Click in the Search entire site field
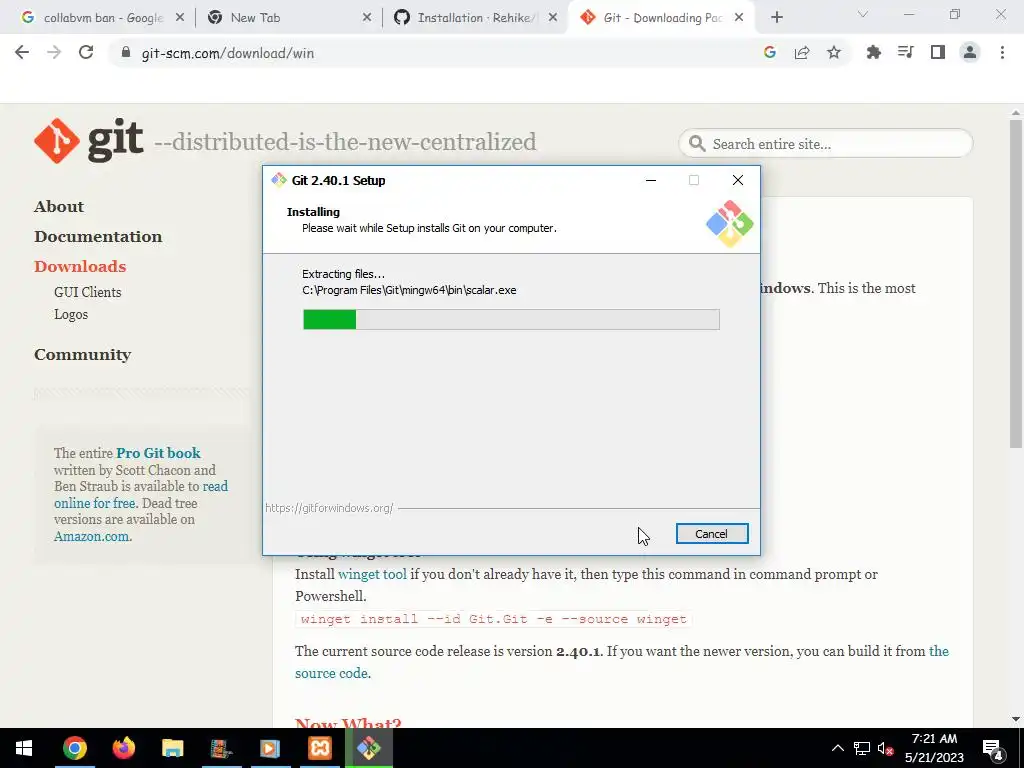Screen dimensions: 1024x768 pyautogui.click(x=825, y=144)
